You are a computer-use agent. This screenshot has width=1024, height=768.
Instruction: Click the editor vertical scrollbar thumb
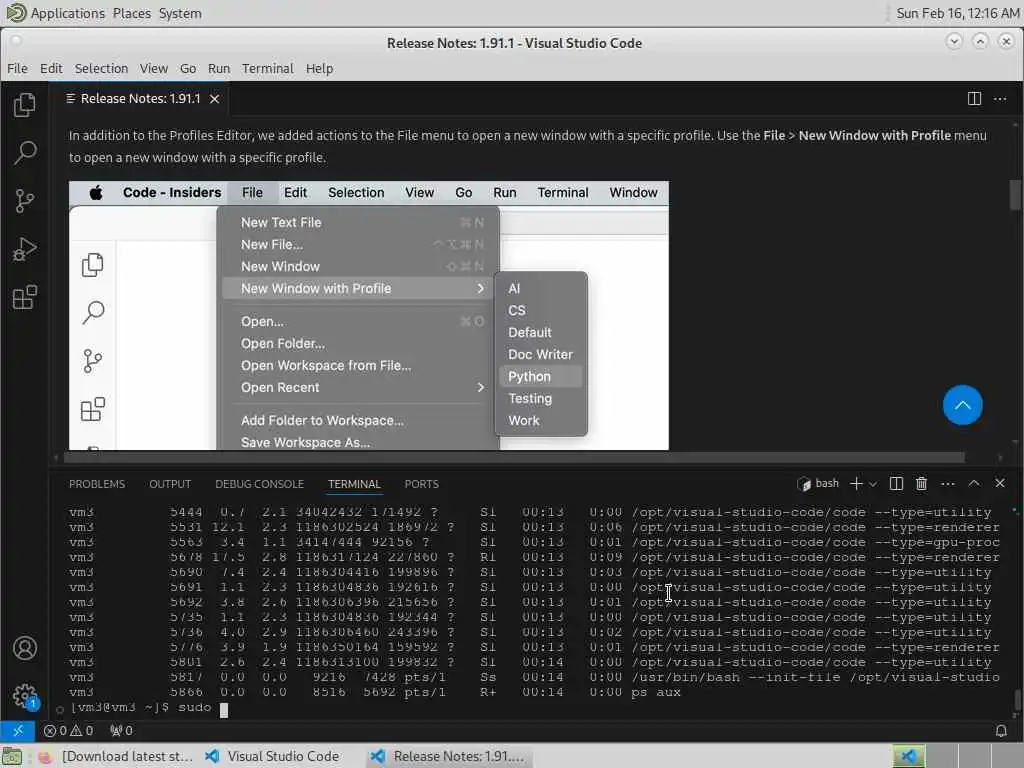[x=1015, y=195]
